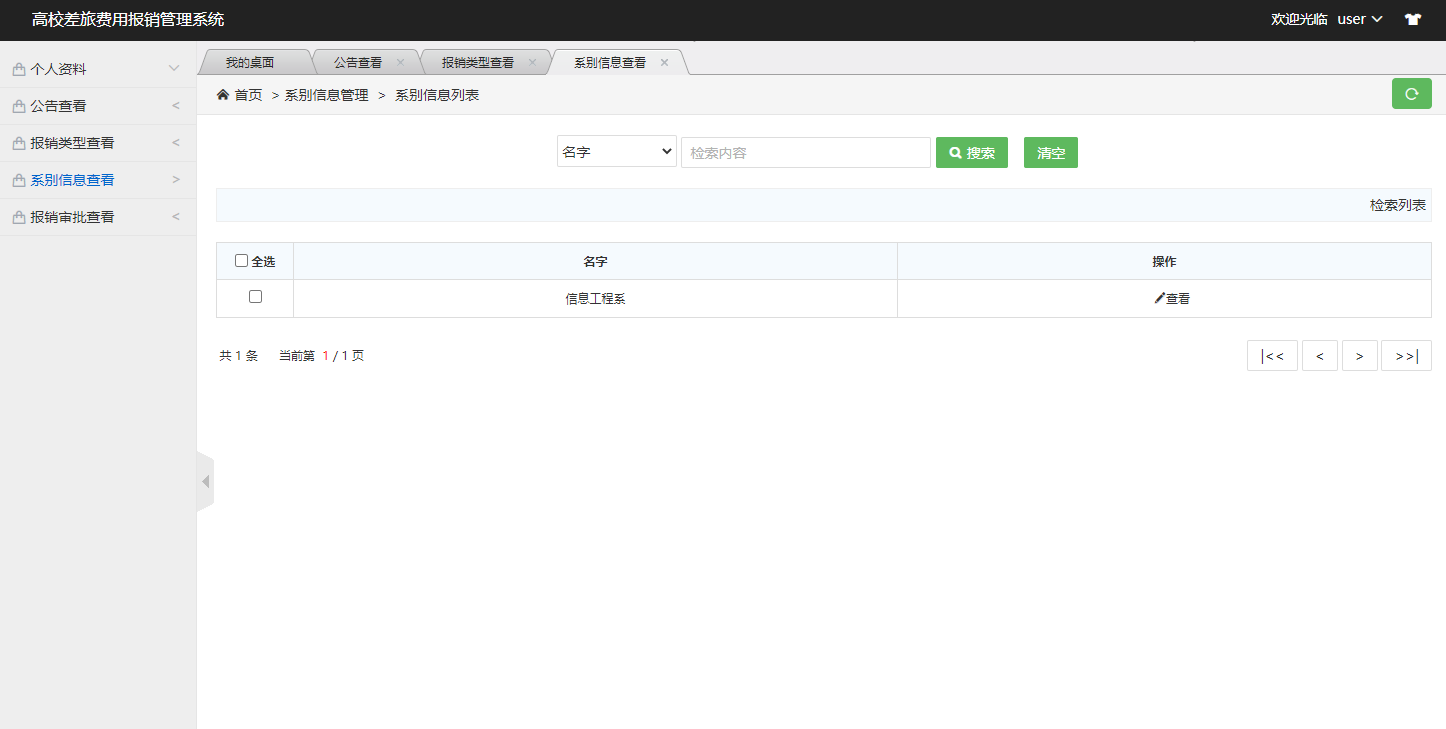Click the 信息工程系 name cell
The image size is (1446, 729).
tap(595, 298)
